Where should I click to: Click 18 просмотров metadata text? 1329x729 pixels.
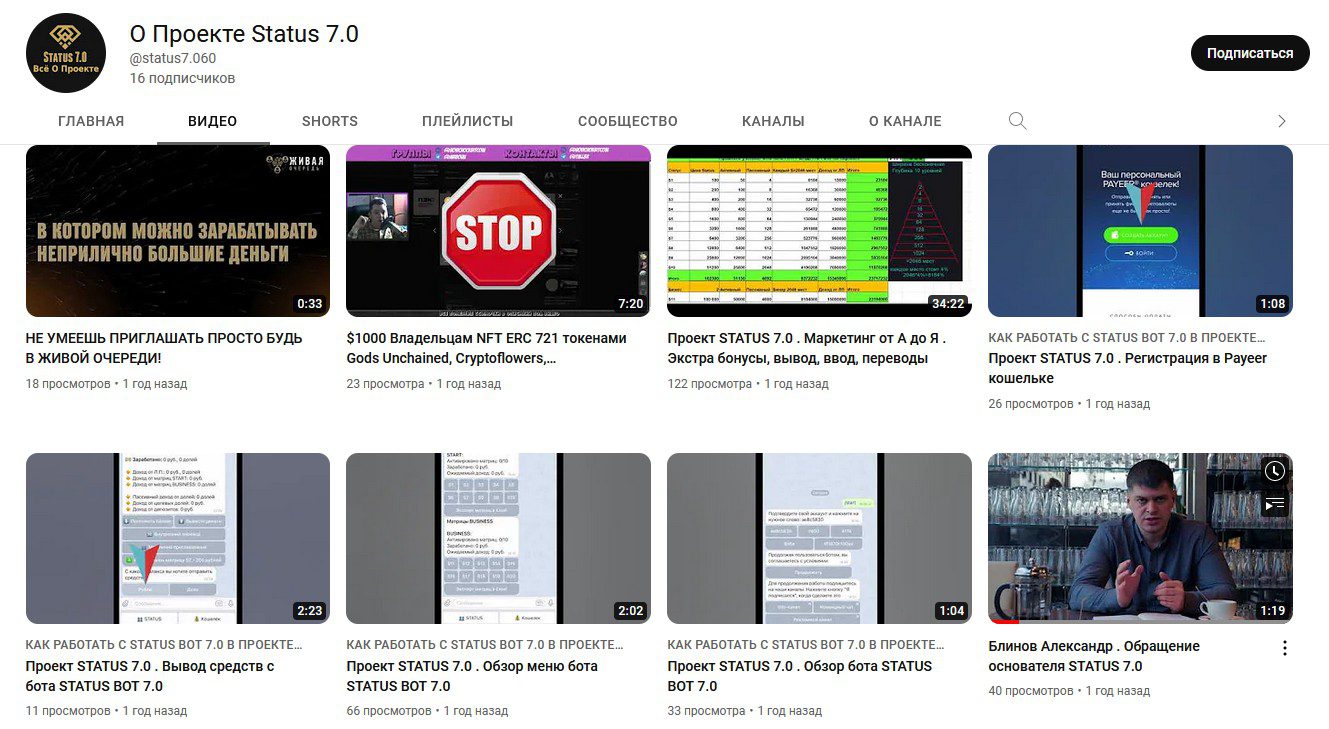coord(68,384)
